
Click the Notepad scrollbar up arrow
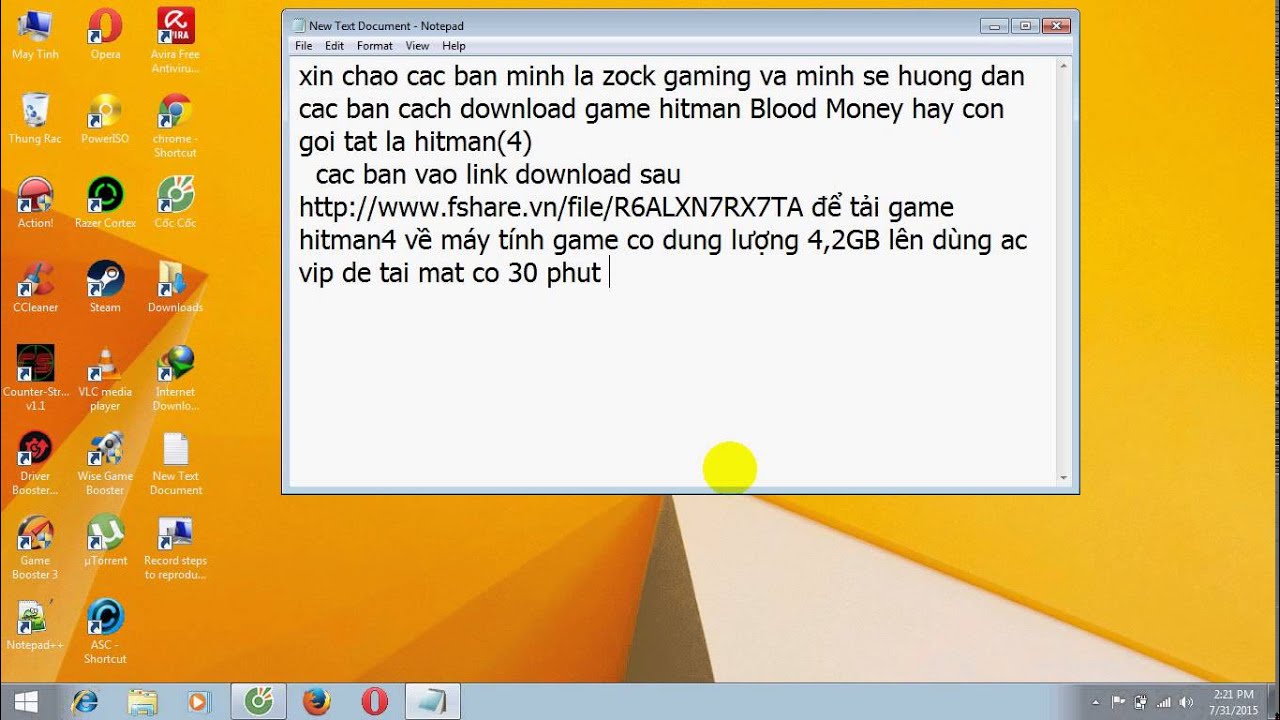point(1063,66)
